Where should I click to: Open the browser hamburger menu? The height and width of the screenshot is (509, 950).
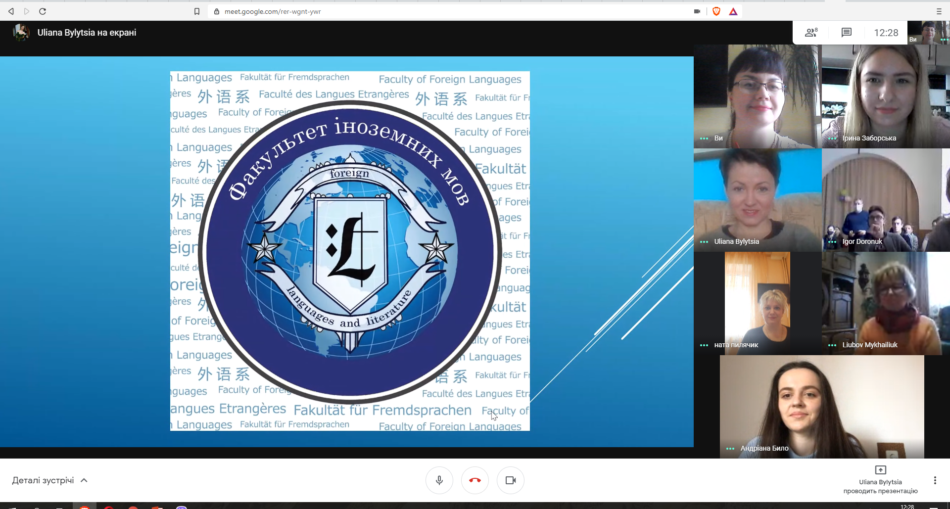939,11
